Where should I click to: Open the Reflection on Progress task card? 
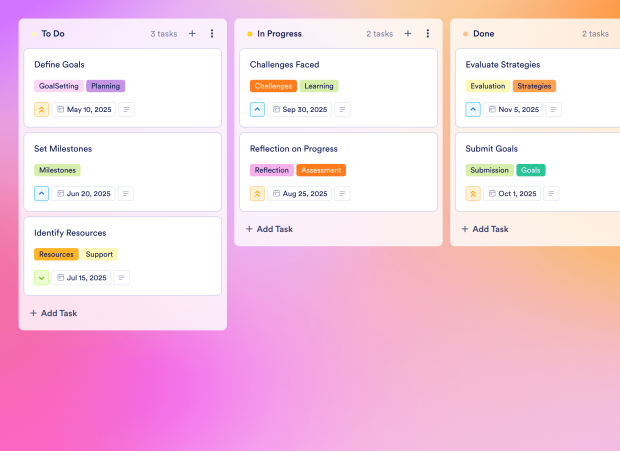pos(338,172)
